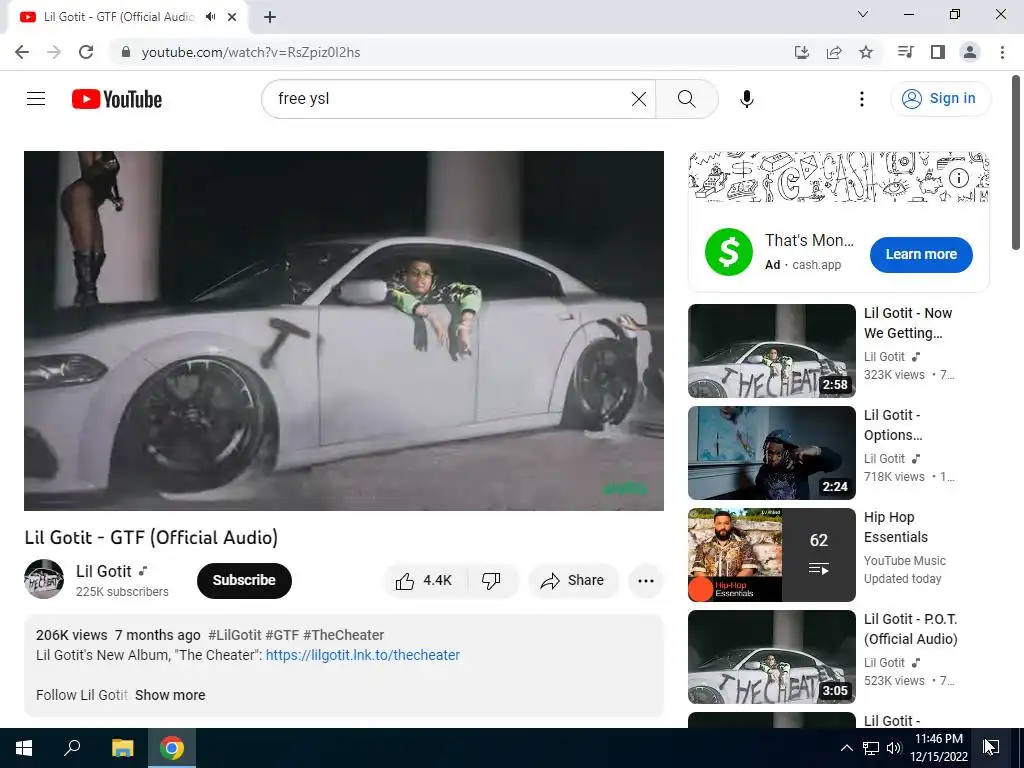Click the magnifier search button
The height and width of the screenshot is (768, 1024).
tap(686, 99)
